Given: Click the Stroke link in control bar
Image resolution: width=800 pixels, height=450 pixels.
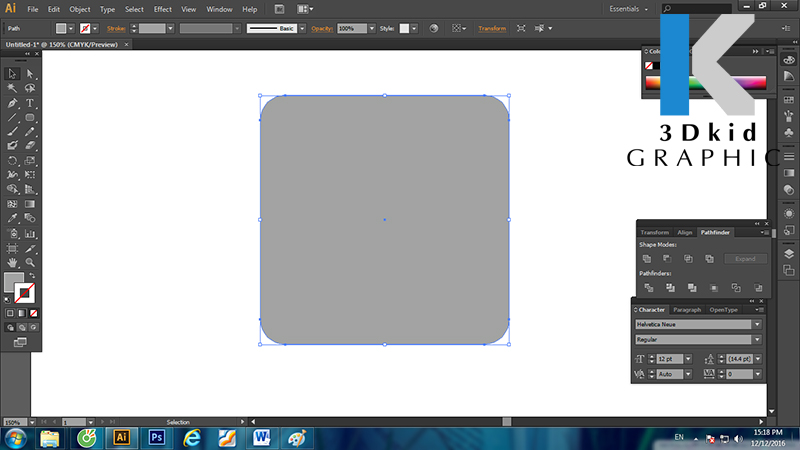Looking at the screenshot, I should (116, 29).
